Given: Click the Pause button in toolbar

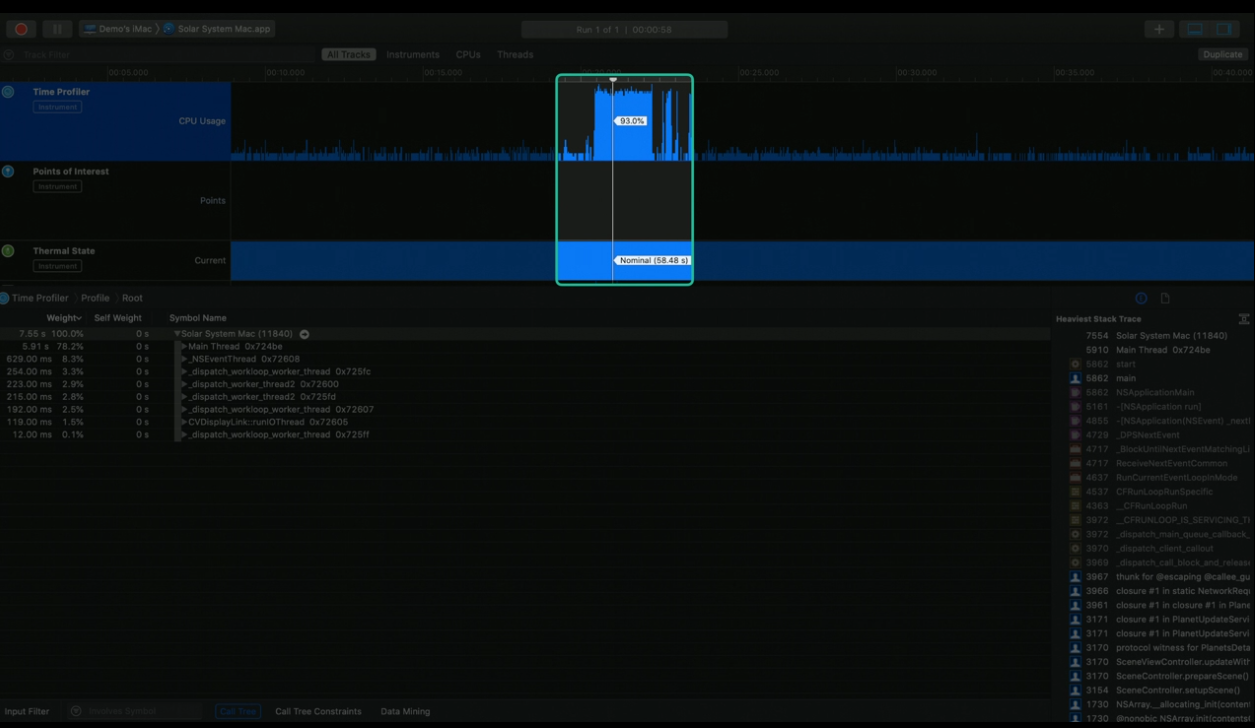Looking at the screenshot, I should (57, 29).
